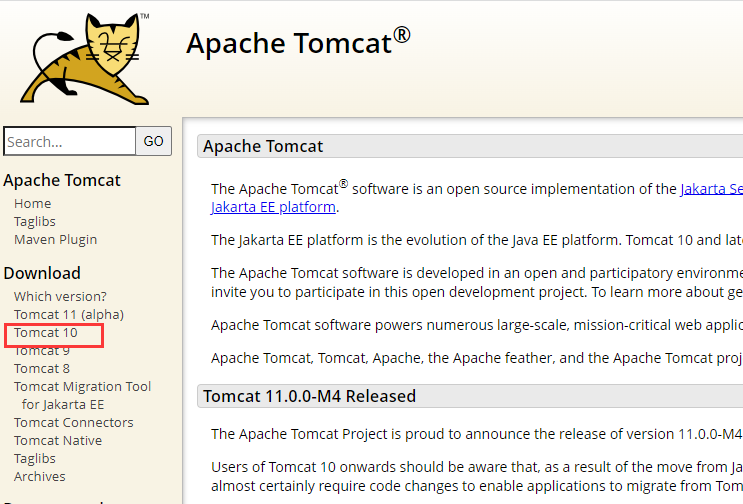Screen dimensions: 743x504
Task: Click the Apache Tomcat sidebar heading
Action: [x=62, y=180]
